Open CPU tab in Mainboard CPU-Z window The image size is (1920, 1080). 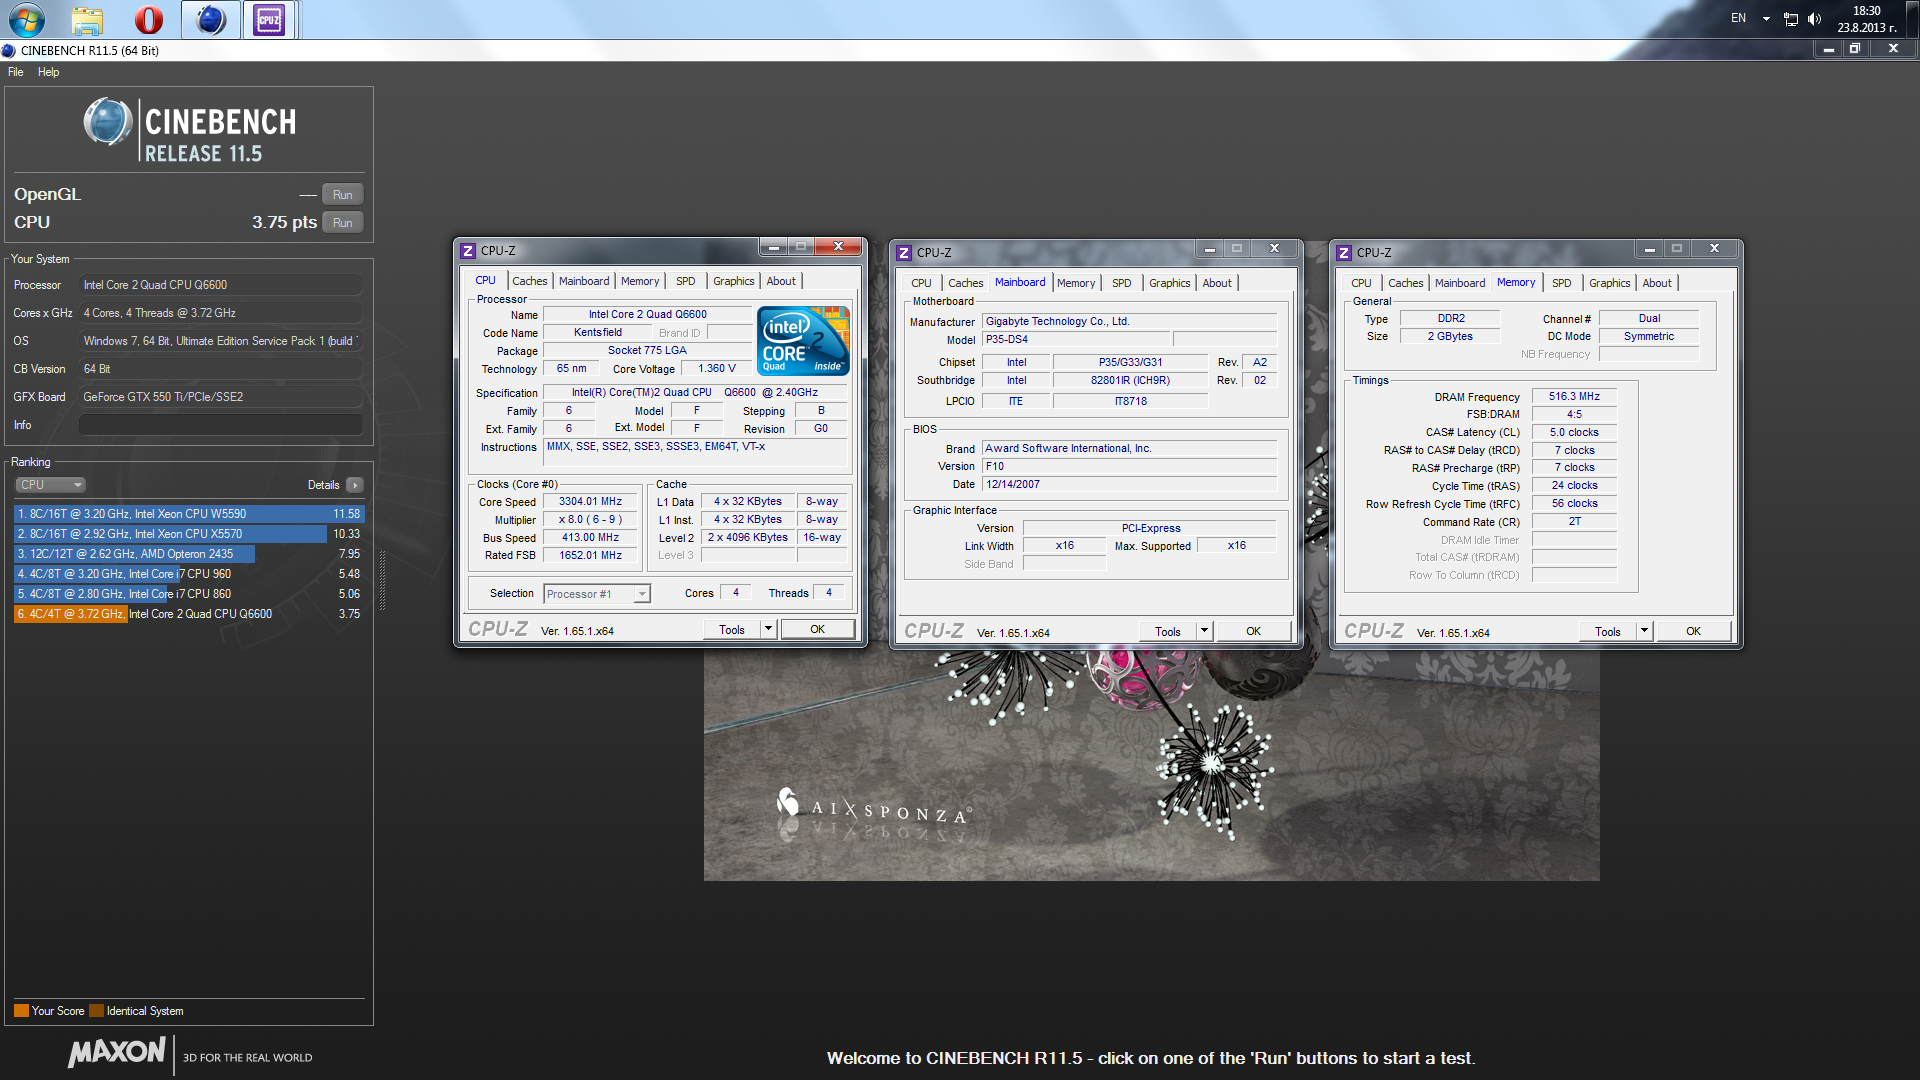click(922, 283)
